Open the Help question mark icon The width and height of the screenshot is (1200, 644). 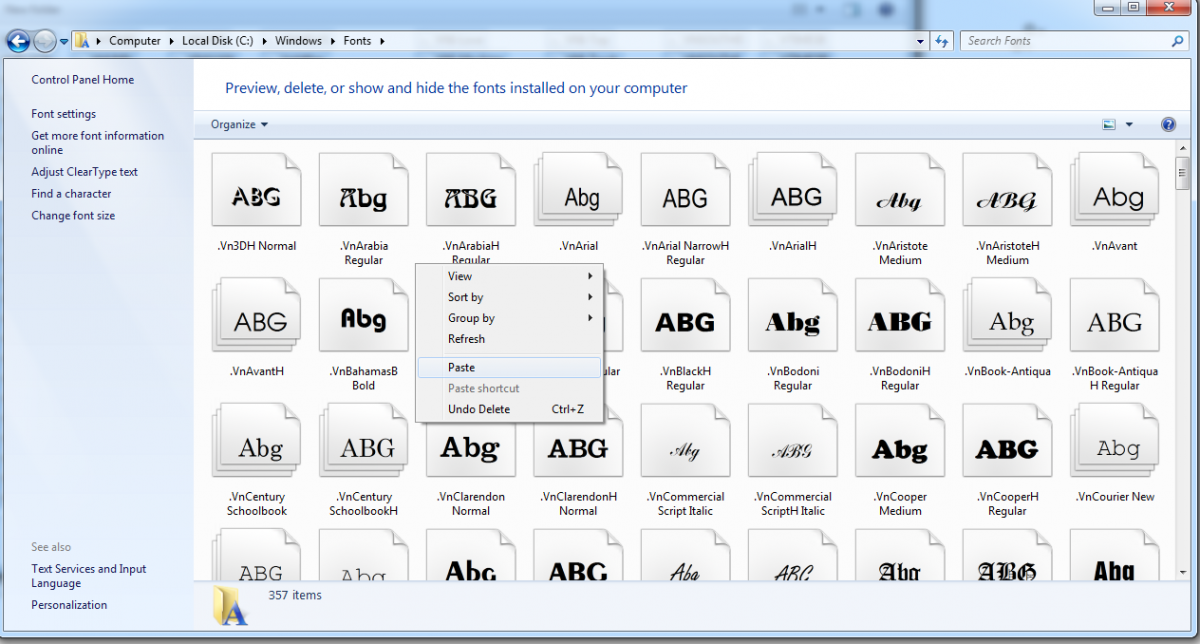coord(1168,125)
